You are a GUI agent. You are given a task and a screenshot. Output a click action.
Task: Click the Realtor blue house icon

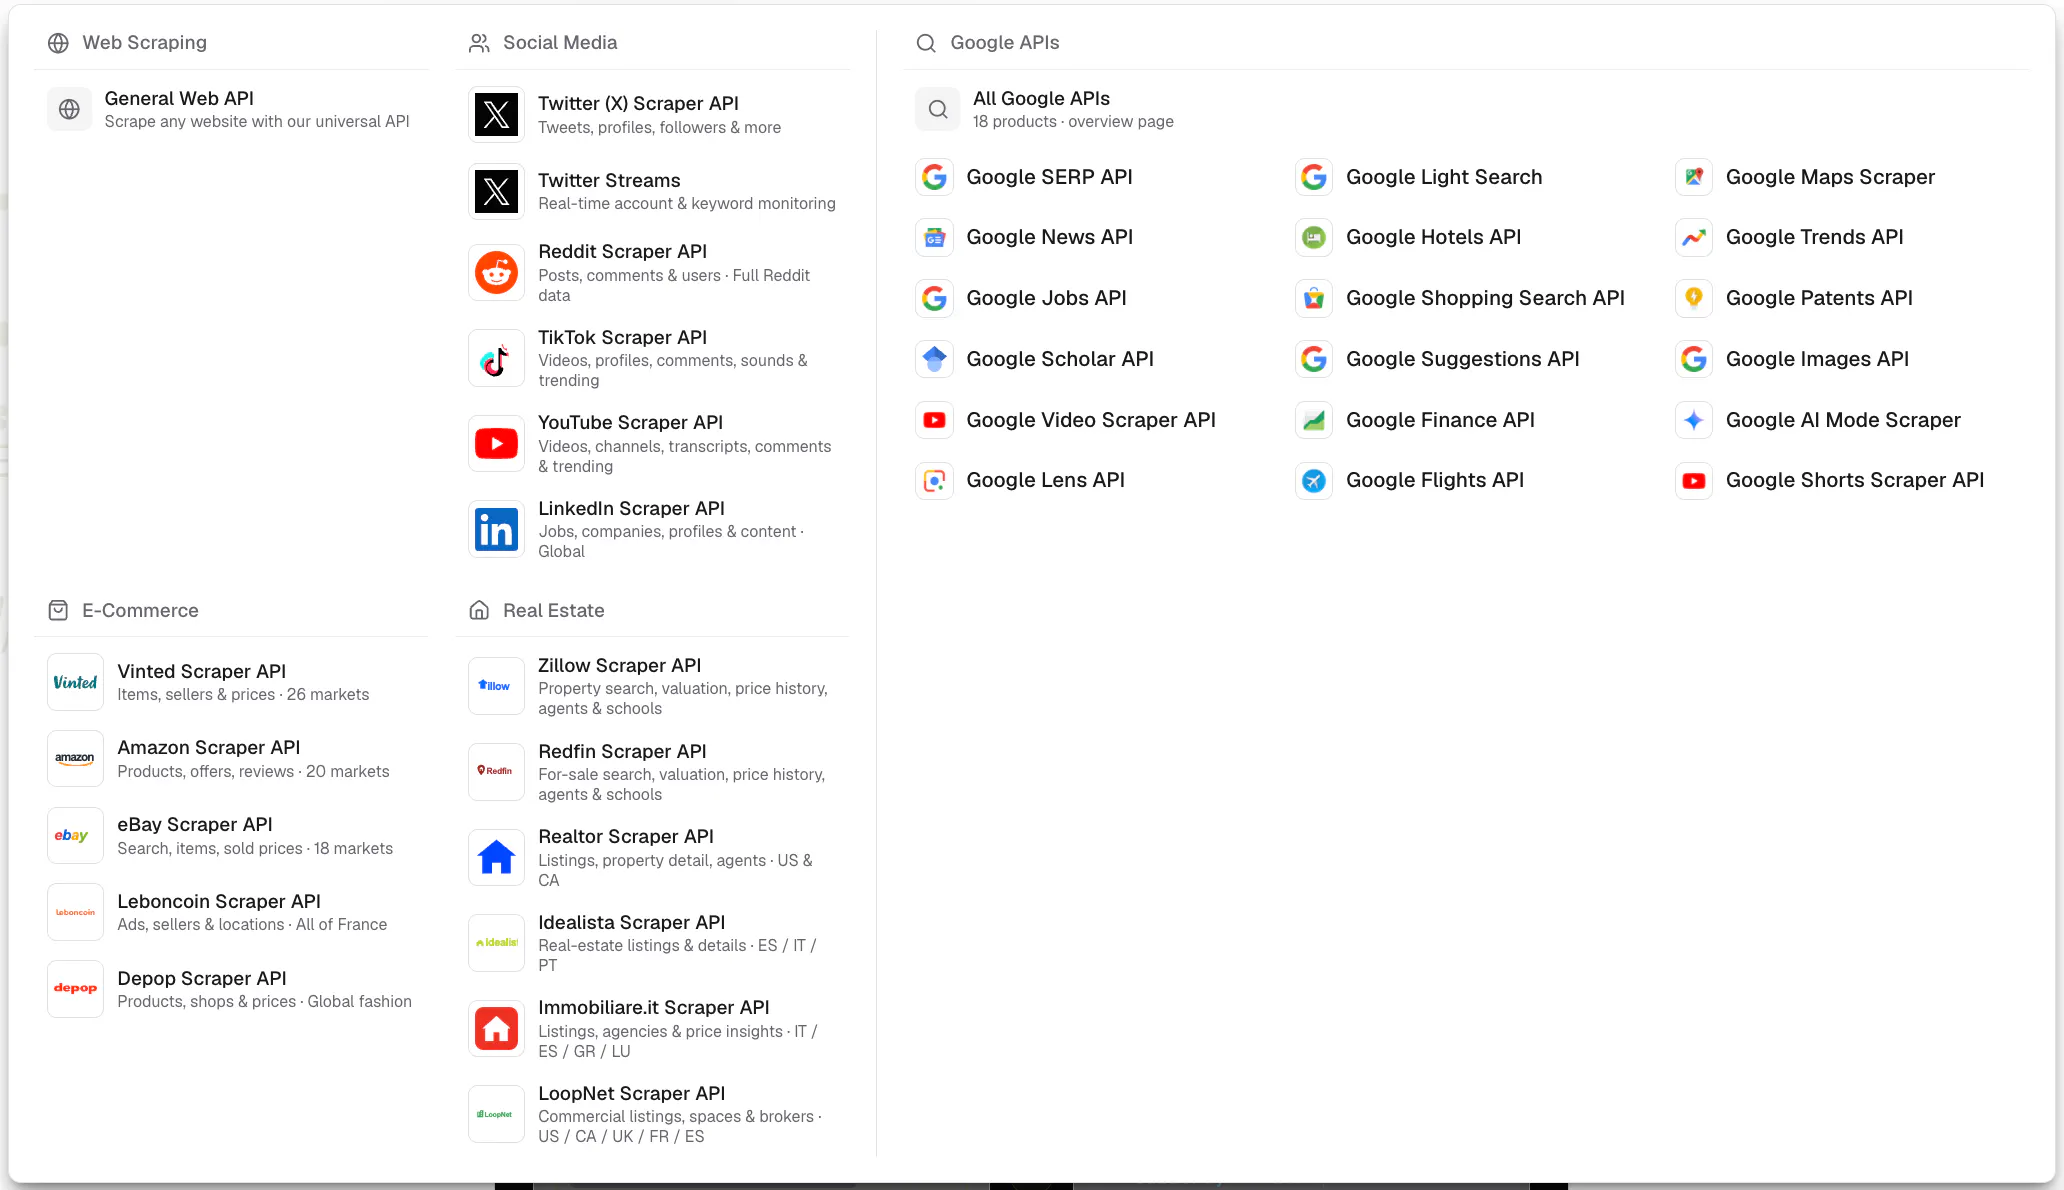pyautogui.click(x=496, y=857)
